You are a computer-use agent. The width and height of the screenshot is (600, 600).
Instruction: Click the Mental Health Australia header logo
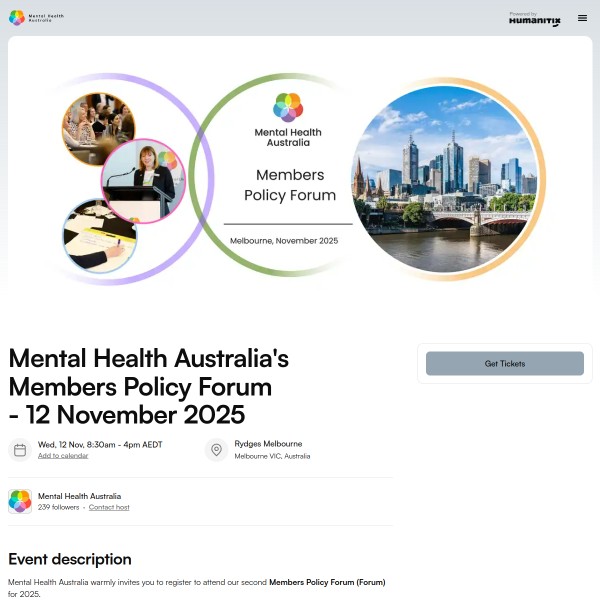pyautogui.click(x=36, y=18)
